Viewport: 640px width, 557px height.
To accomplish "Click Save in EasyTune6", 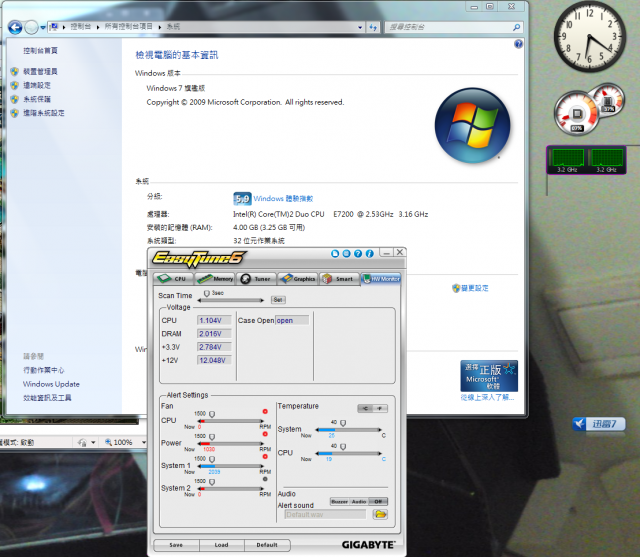I will pos(176,545).
